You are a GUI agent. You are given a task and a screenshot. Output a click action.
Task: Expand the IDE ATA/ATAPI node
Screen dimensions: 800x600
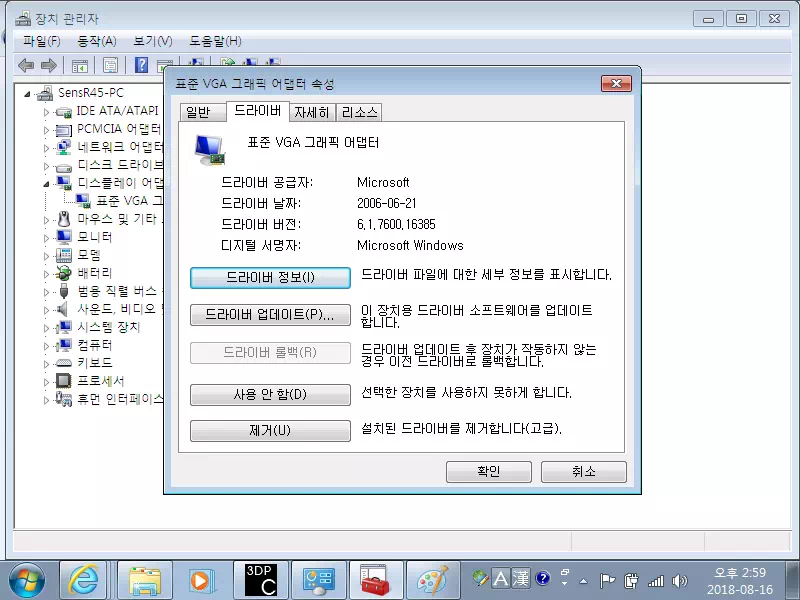(46, 112)
